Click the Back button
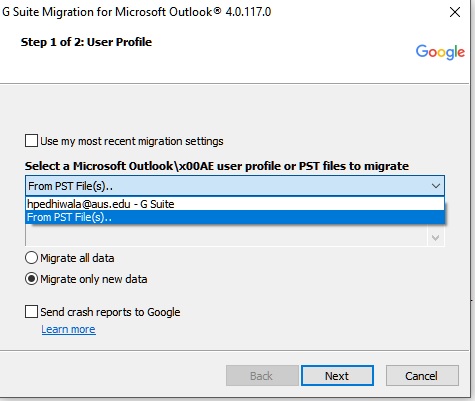475x401 pixels. 262,376
